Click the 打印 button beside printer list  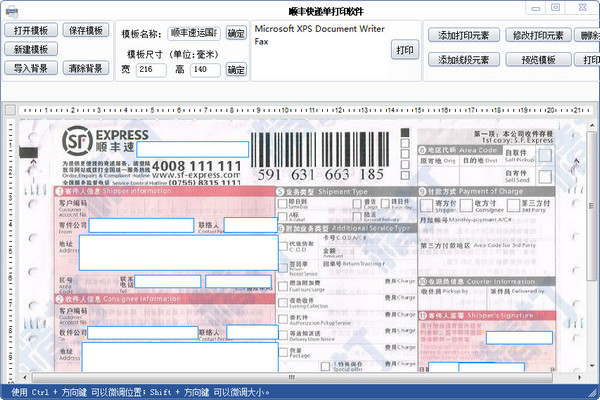(405, 50)
